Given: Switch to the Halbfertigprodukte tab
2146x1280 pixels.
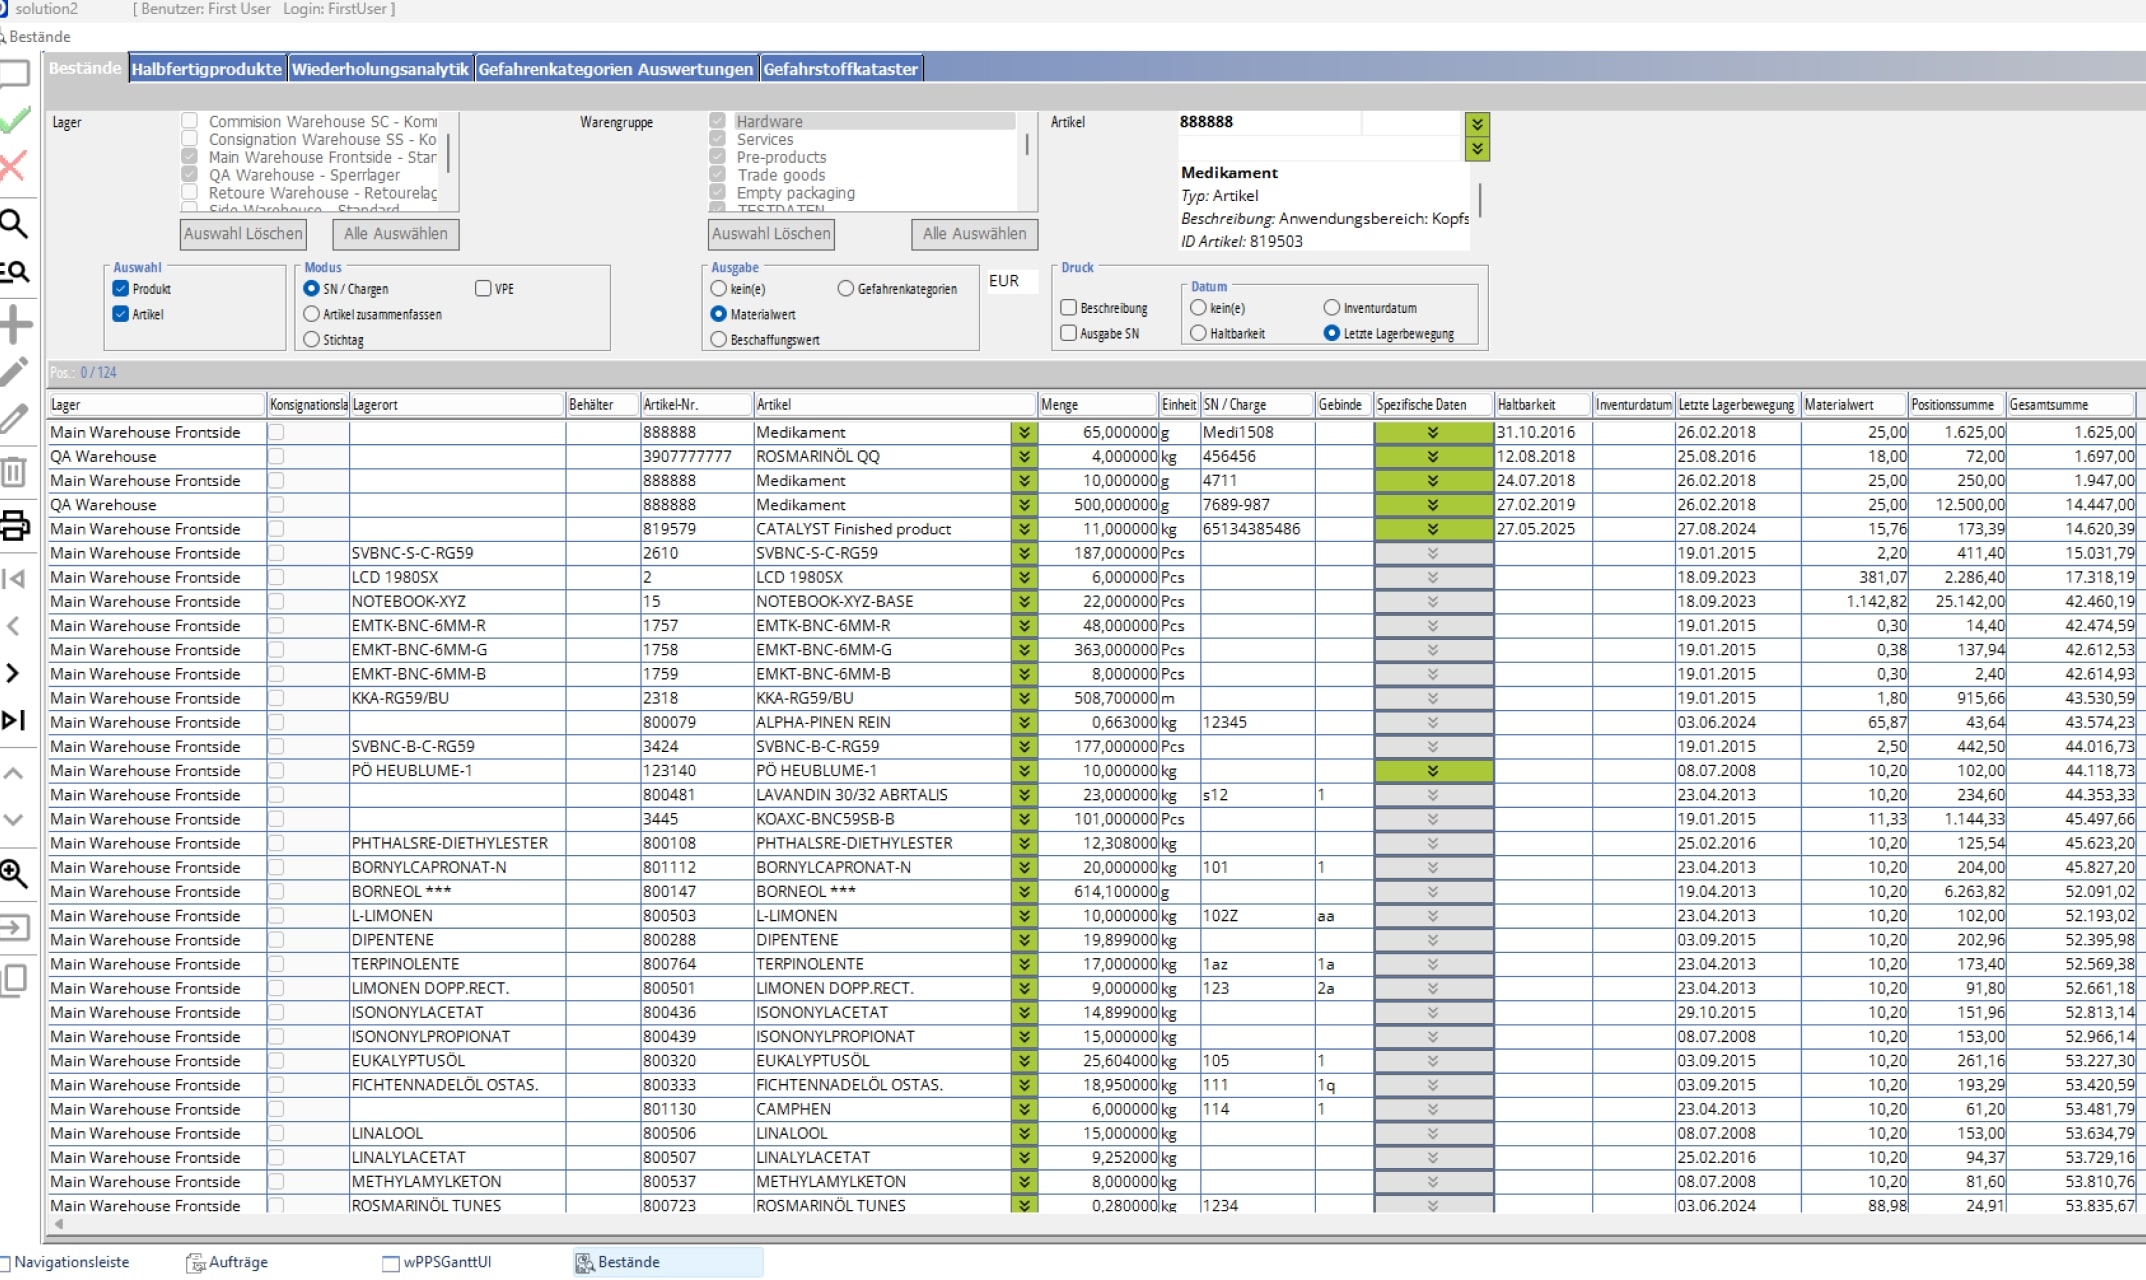Looking at the screenshot, I should [207, 69].
